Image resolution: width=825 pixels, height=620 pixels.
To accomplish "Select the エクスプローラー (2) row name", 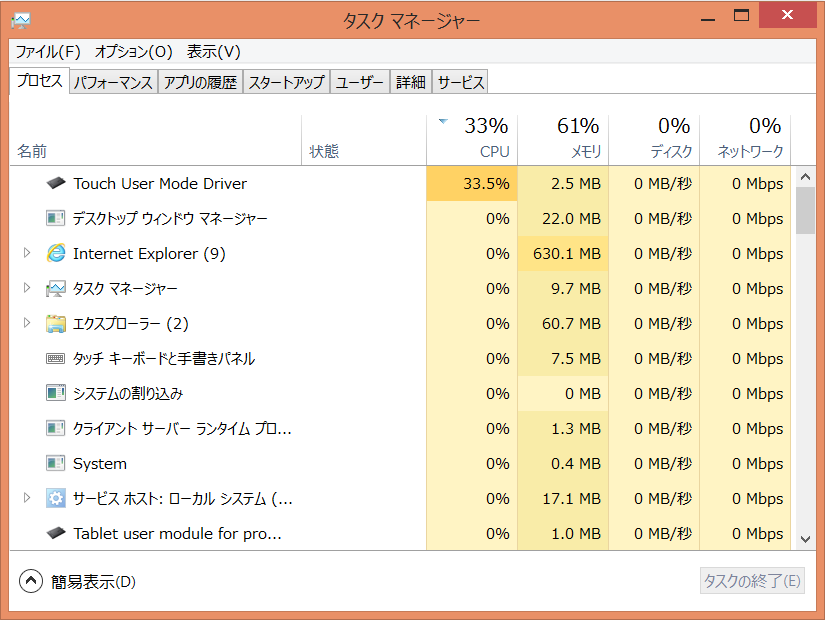I will pos(130,324).
